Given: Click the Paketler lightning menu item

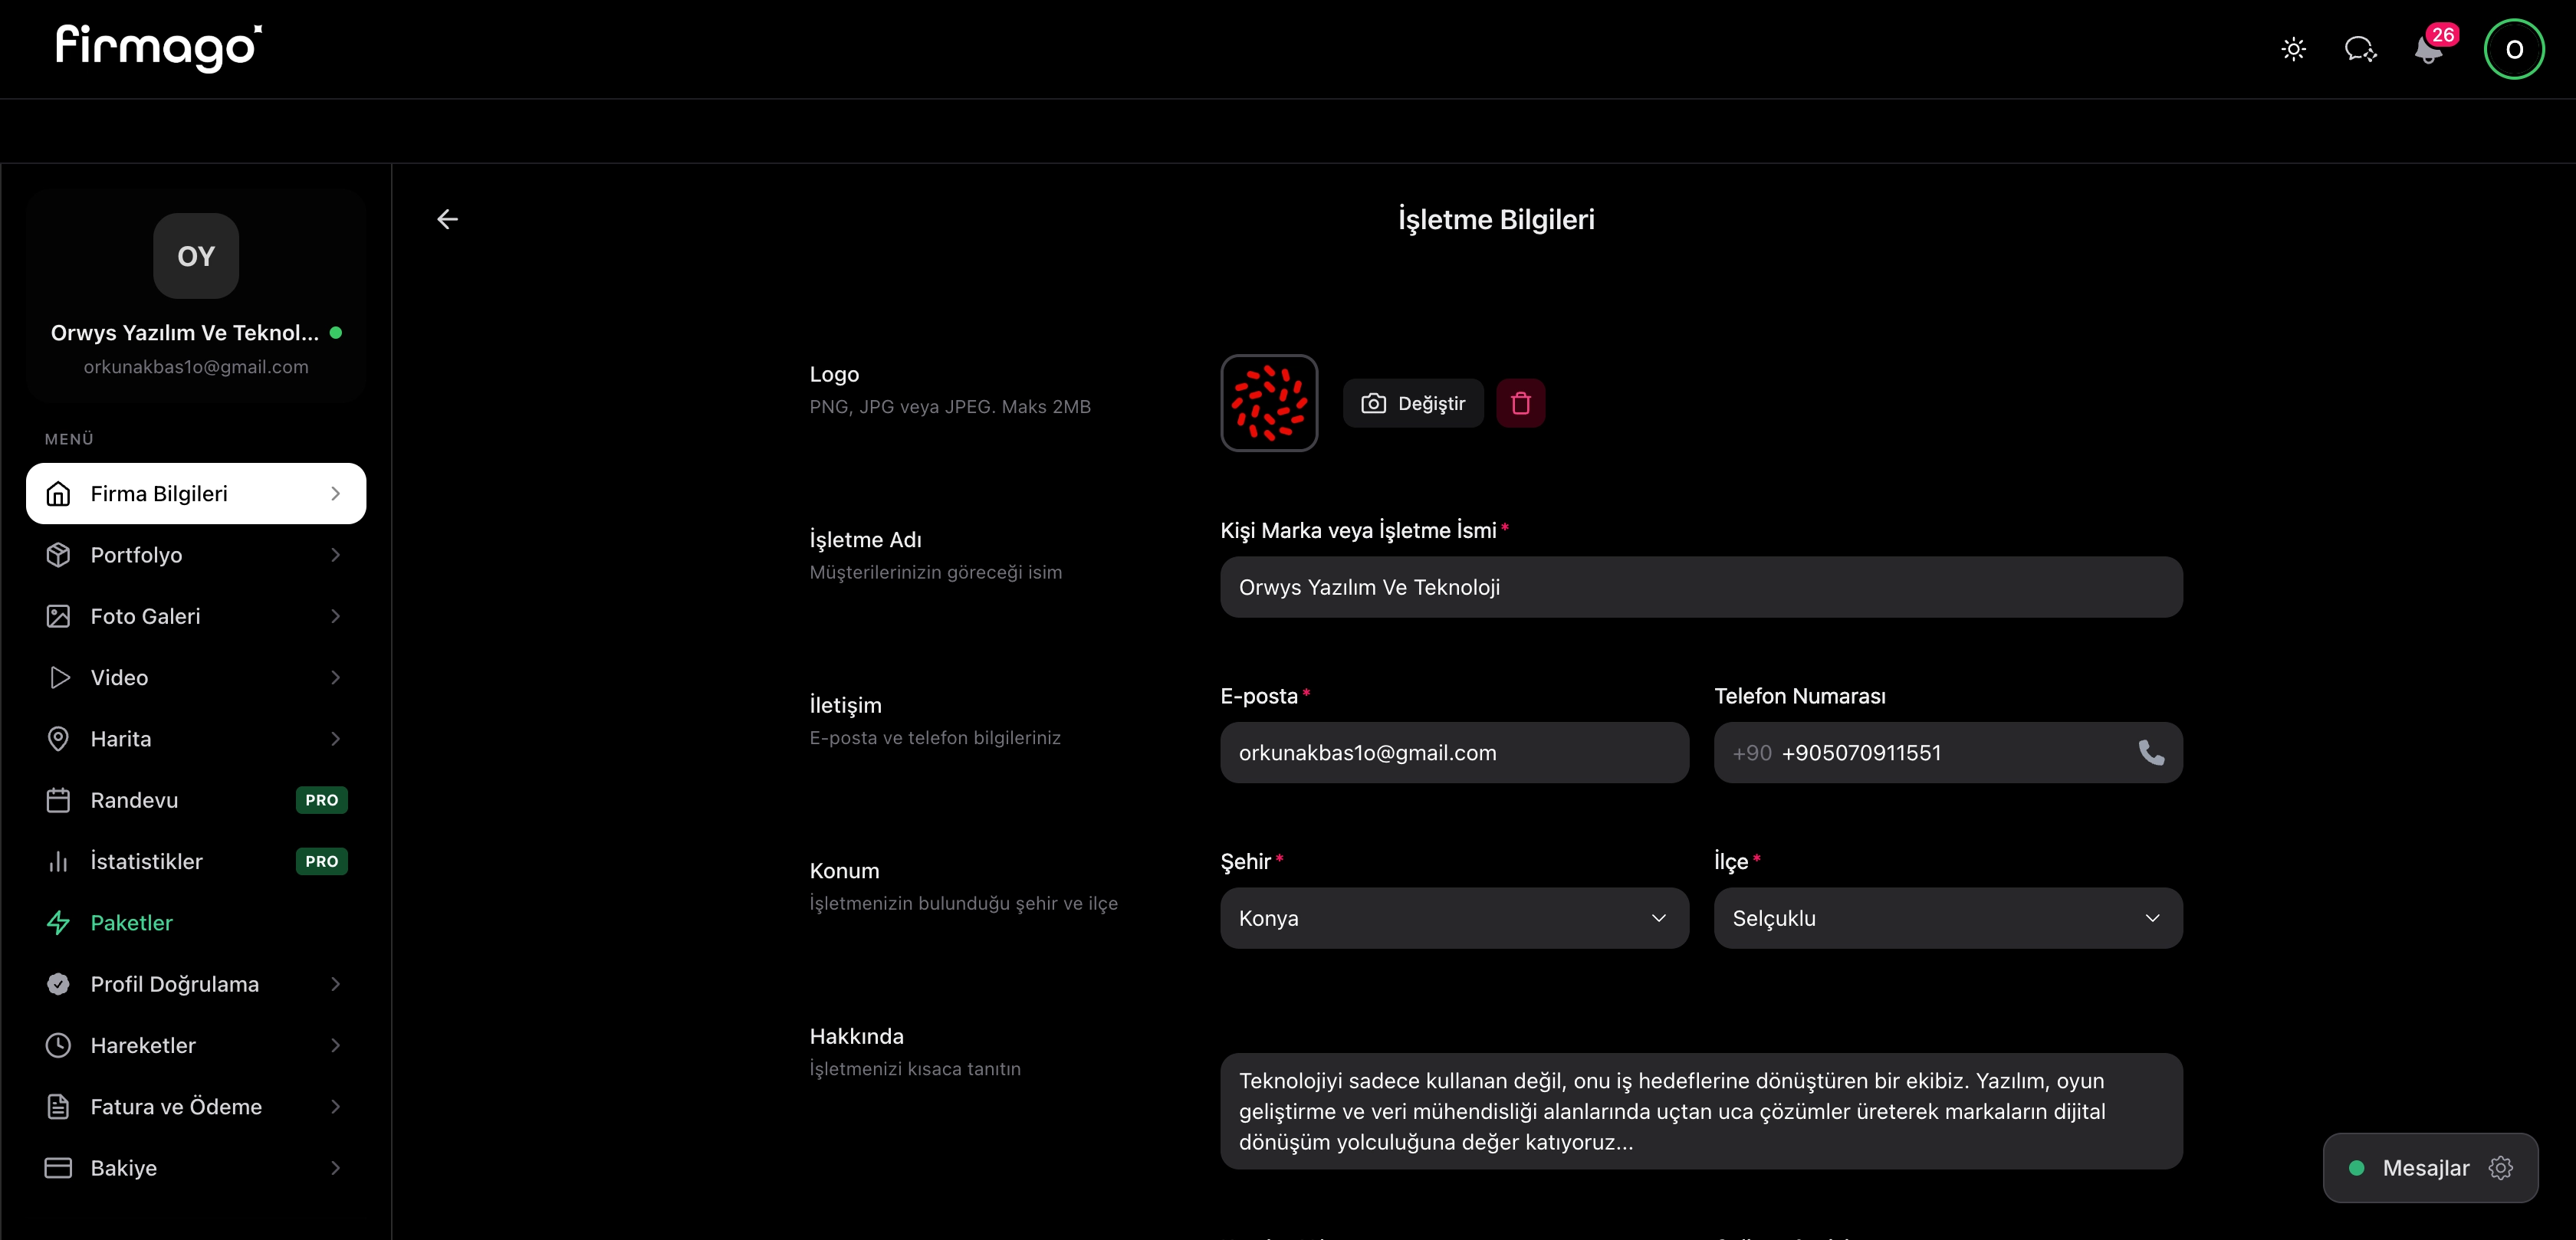Looking at the screenshot, I should pos(131,922).
